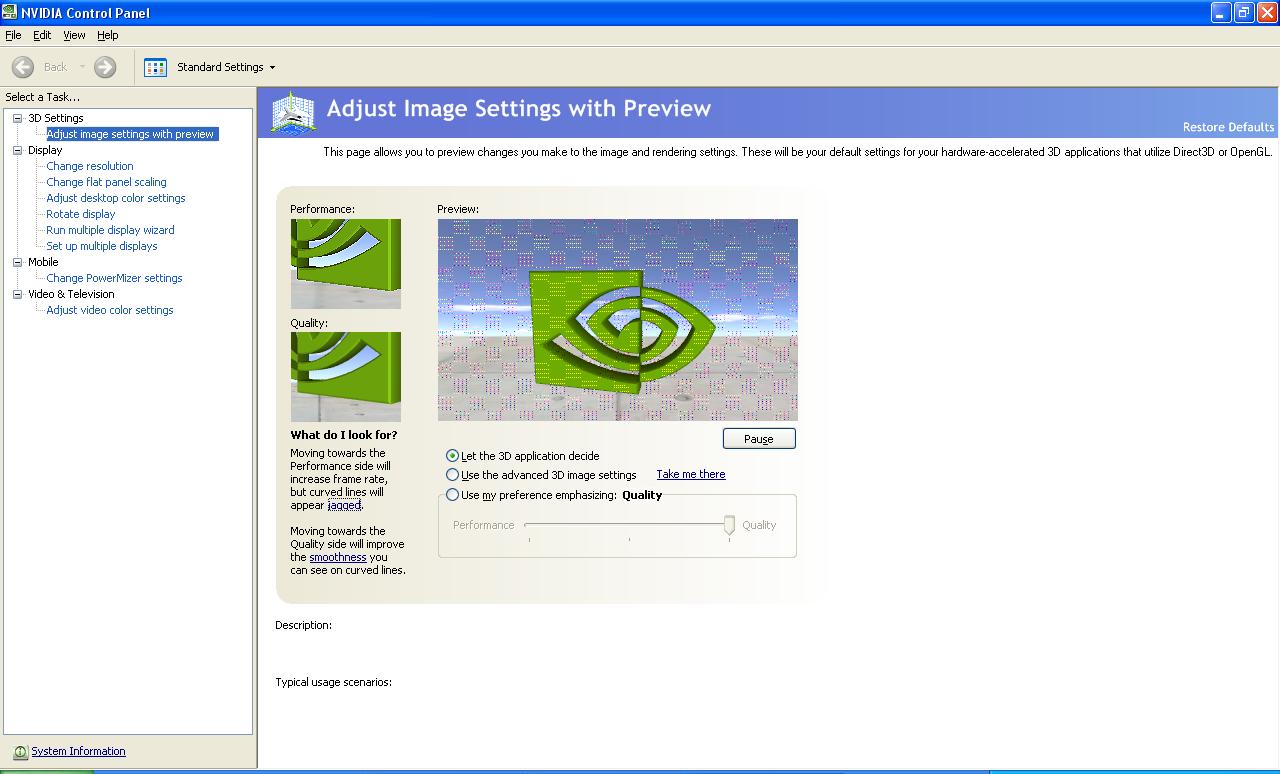This screenshot has width=1280, height=774.
Task: Open 'Rotate display' task
Action: click(x=81, y=214)
